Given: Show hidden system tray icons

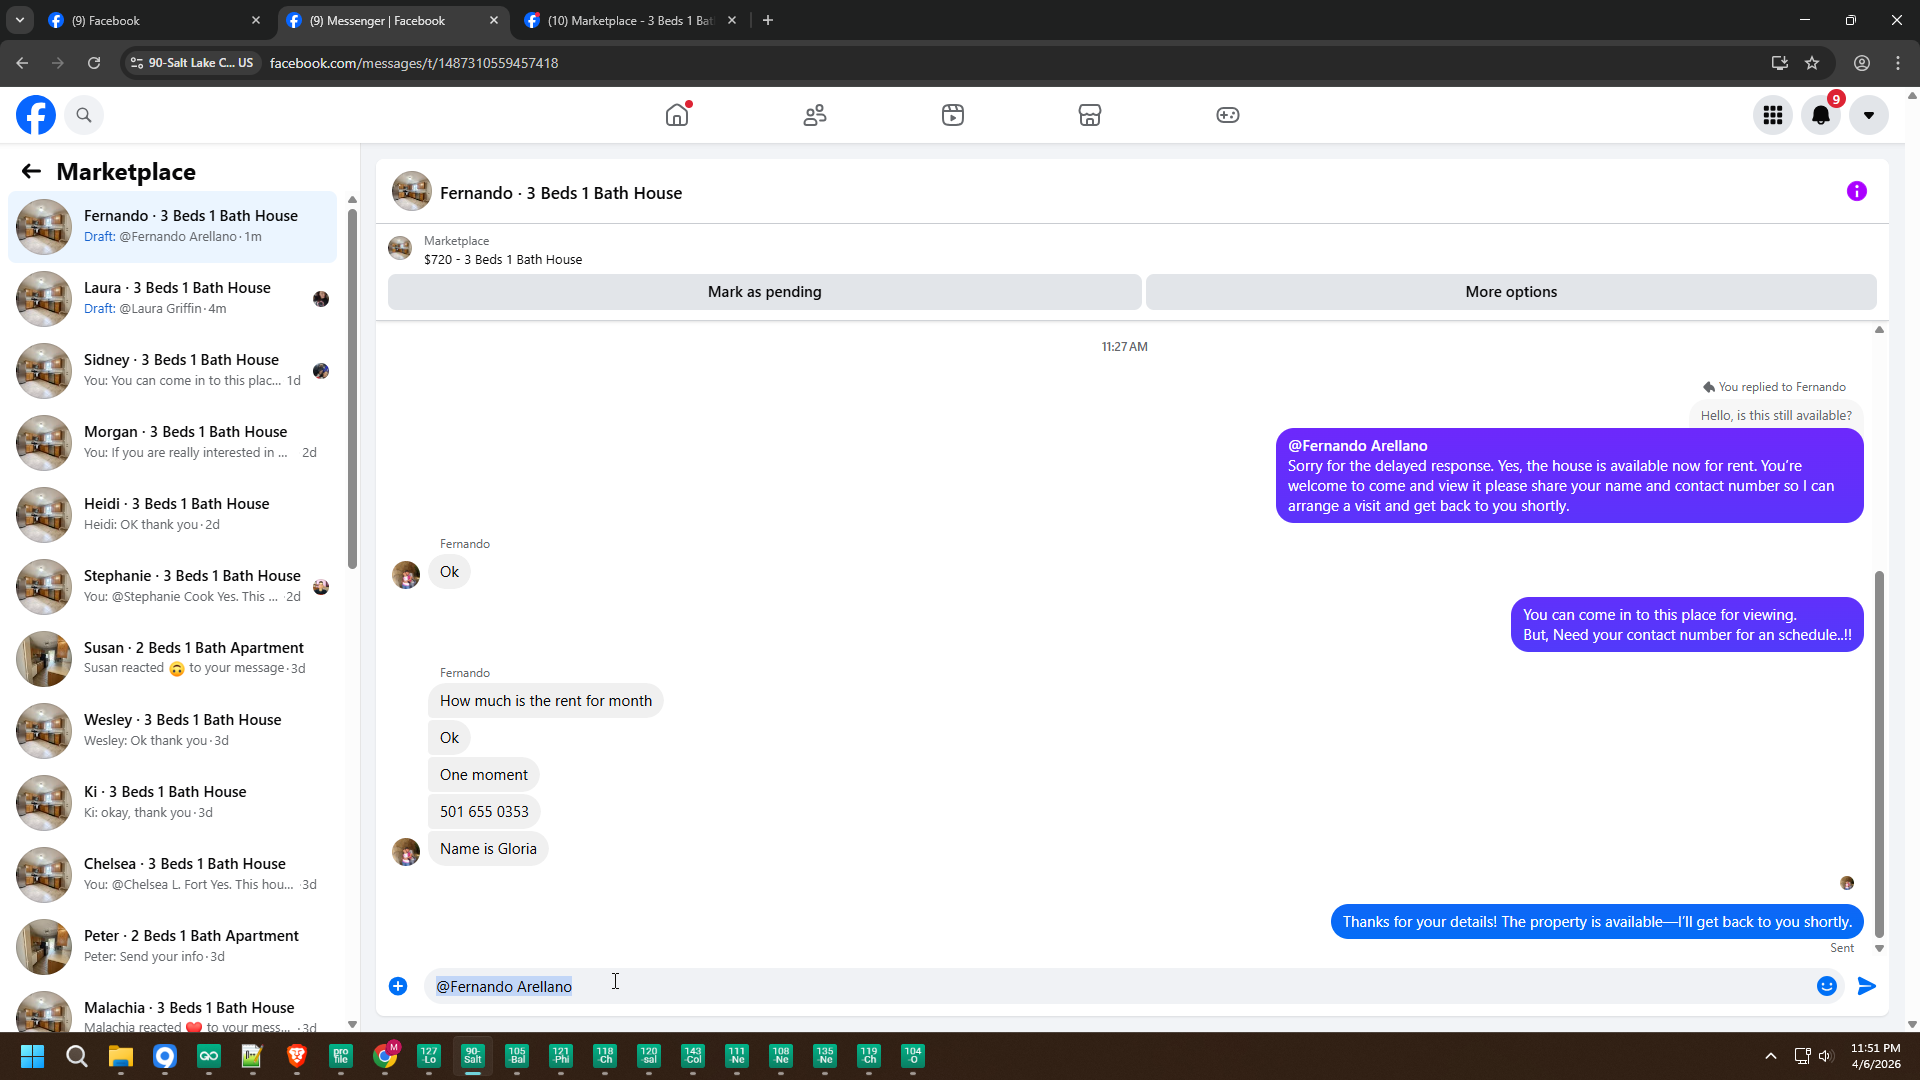Looking at the screenshot, I should point(1770,1056).
